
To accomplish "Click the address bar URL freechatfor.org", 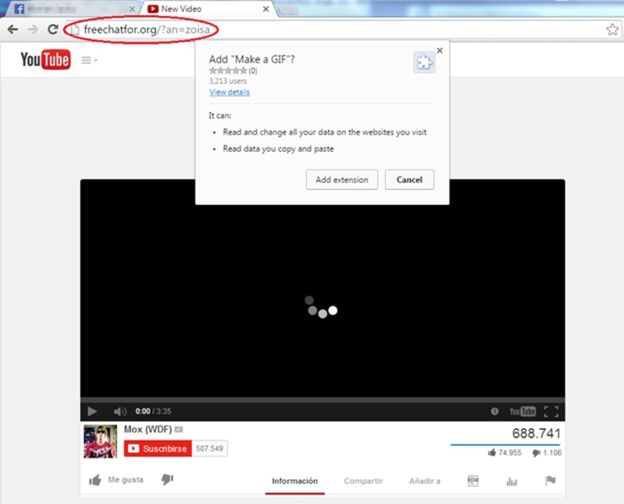I will 146,29.
